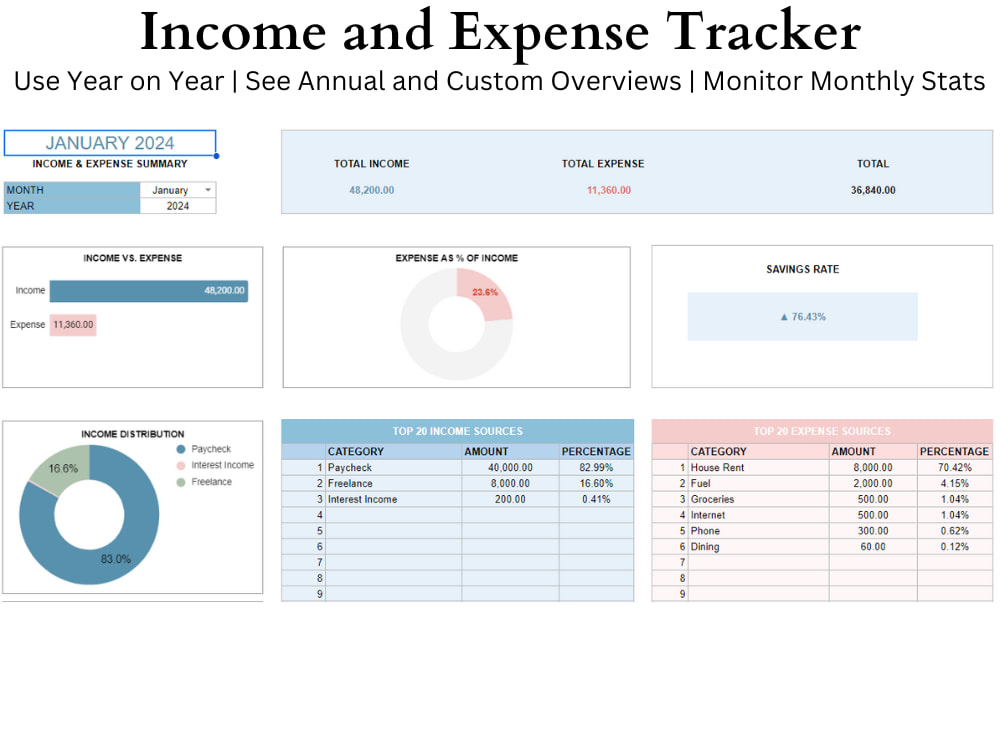
Task: Click the 0.62% percentage cell
Action: click(955, 531)
